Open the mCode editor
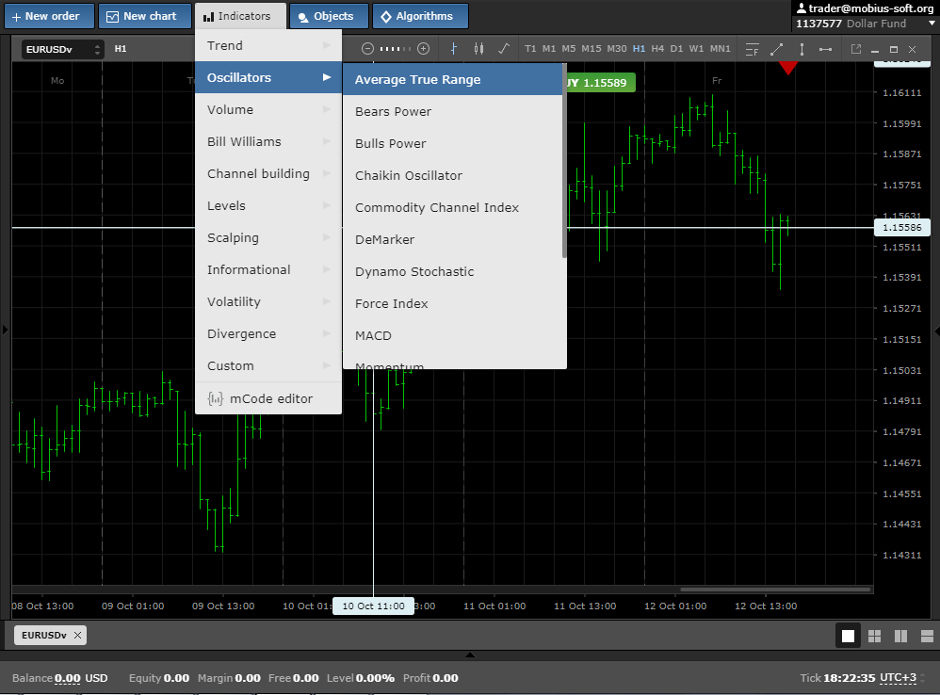 pyautogui.click(x=268, y=399)
